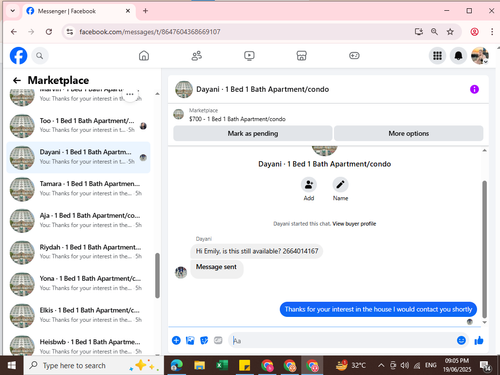The height and width of the screenshot is (375, 500).
Task: Close the Messenger | Facebook tab
Action: tap(128, 11)
